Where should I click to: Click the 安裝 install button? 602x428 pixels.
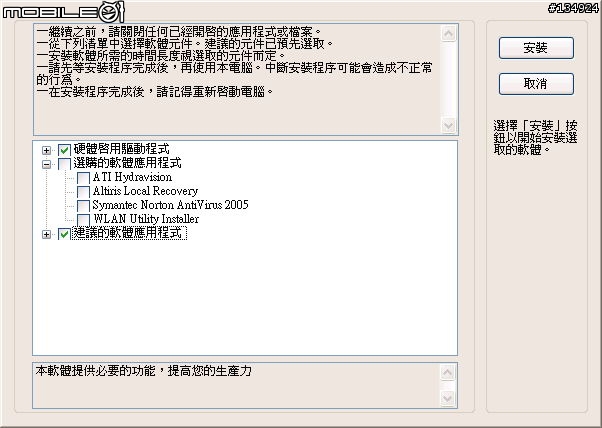pos(536,48)
